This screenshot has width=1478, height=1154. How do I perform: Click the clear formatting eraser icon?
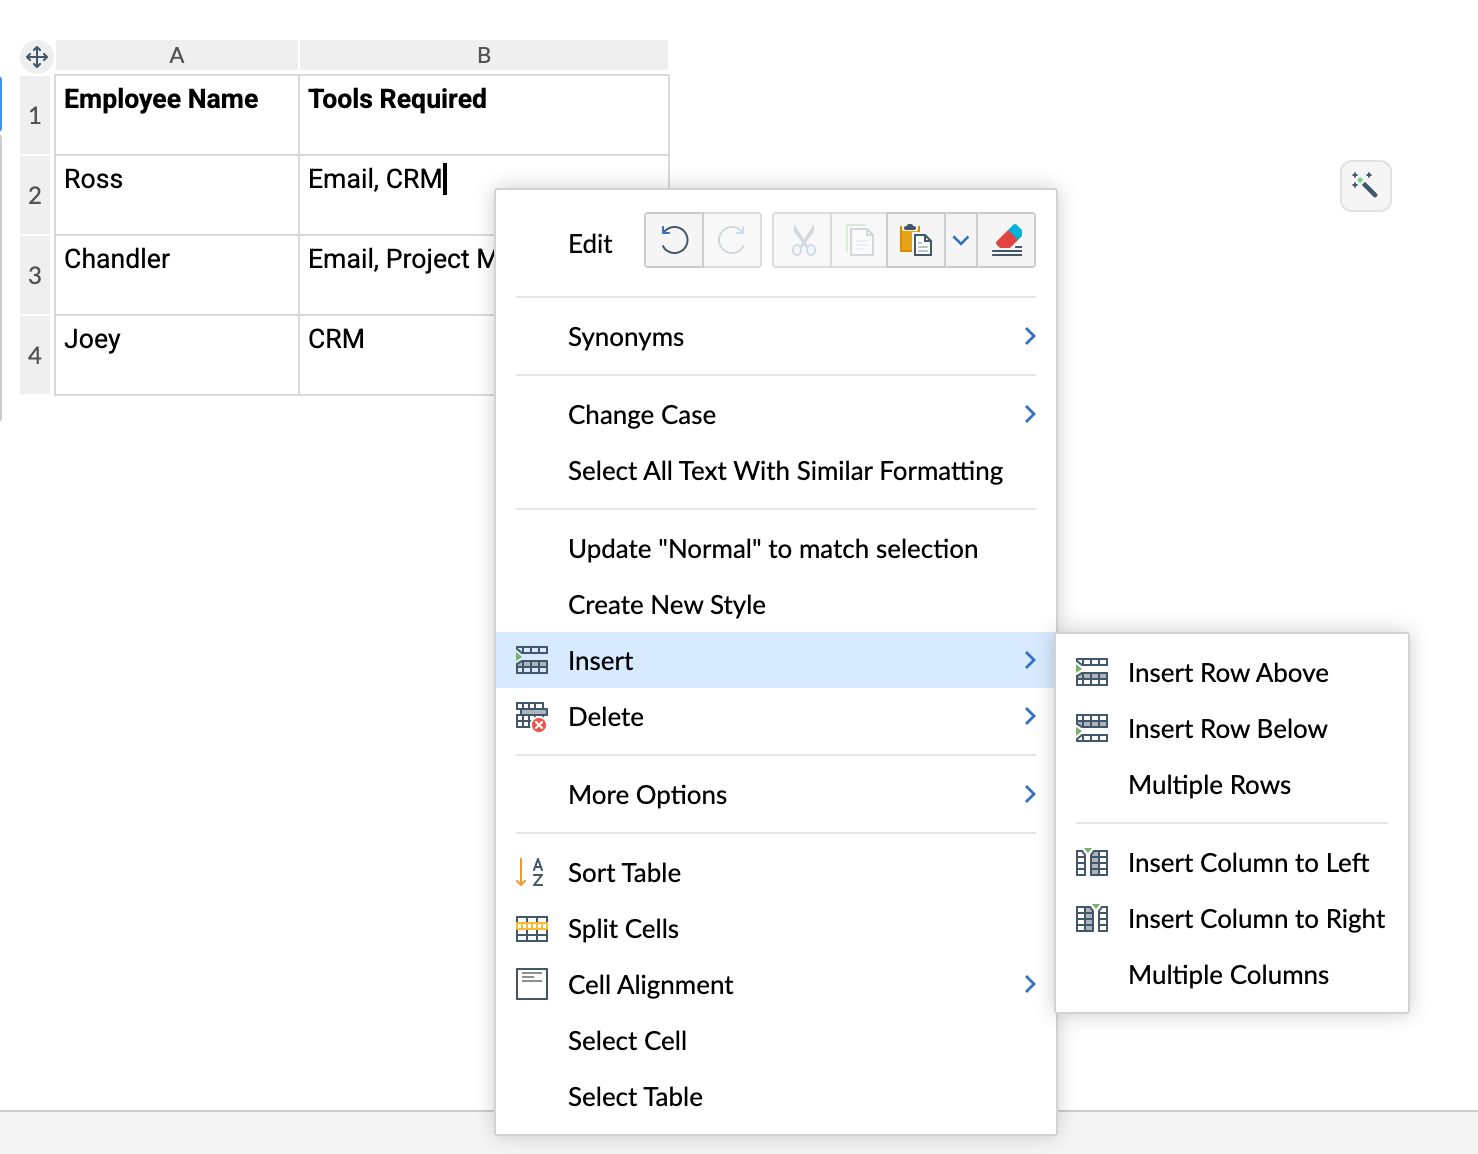point(1007,241)
